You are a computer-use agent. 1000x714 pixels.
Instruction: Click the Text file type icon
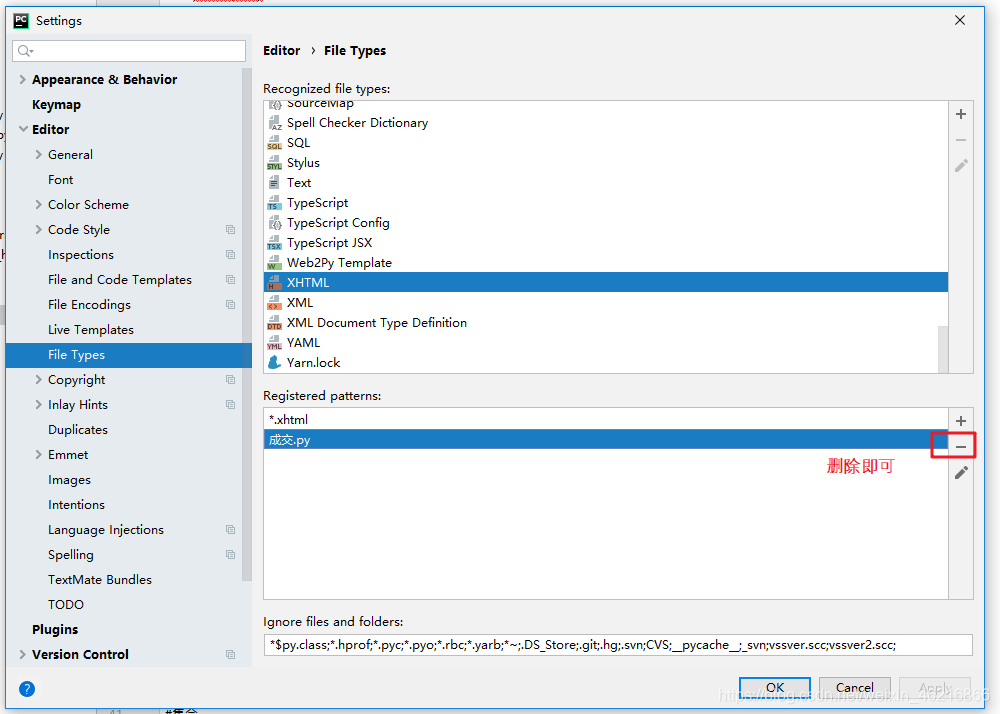274,183
